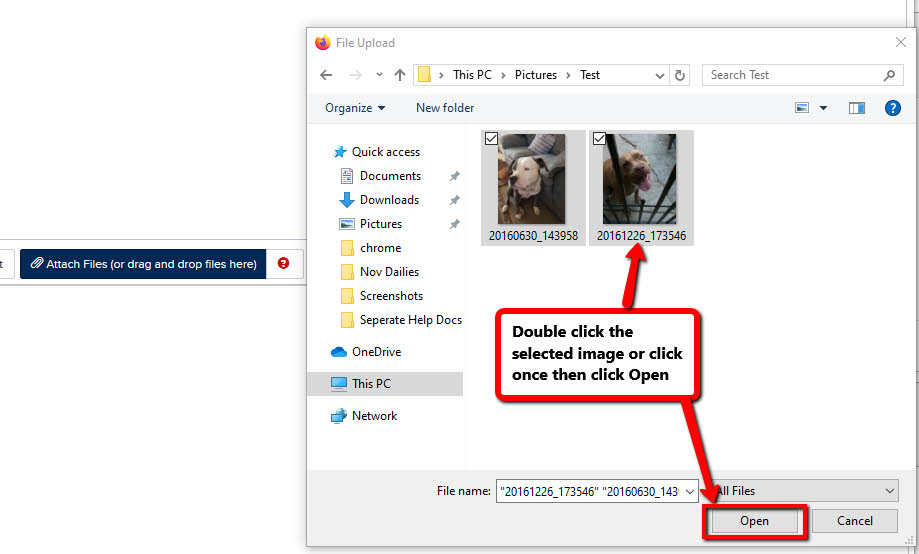Click the Open button
Screen dimensions: 919x554
(754, 521)
